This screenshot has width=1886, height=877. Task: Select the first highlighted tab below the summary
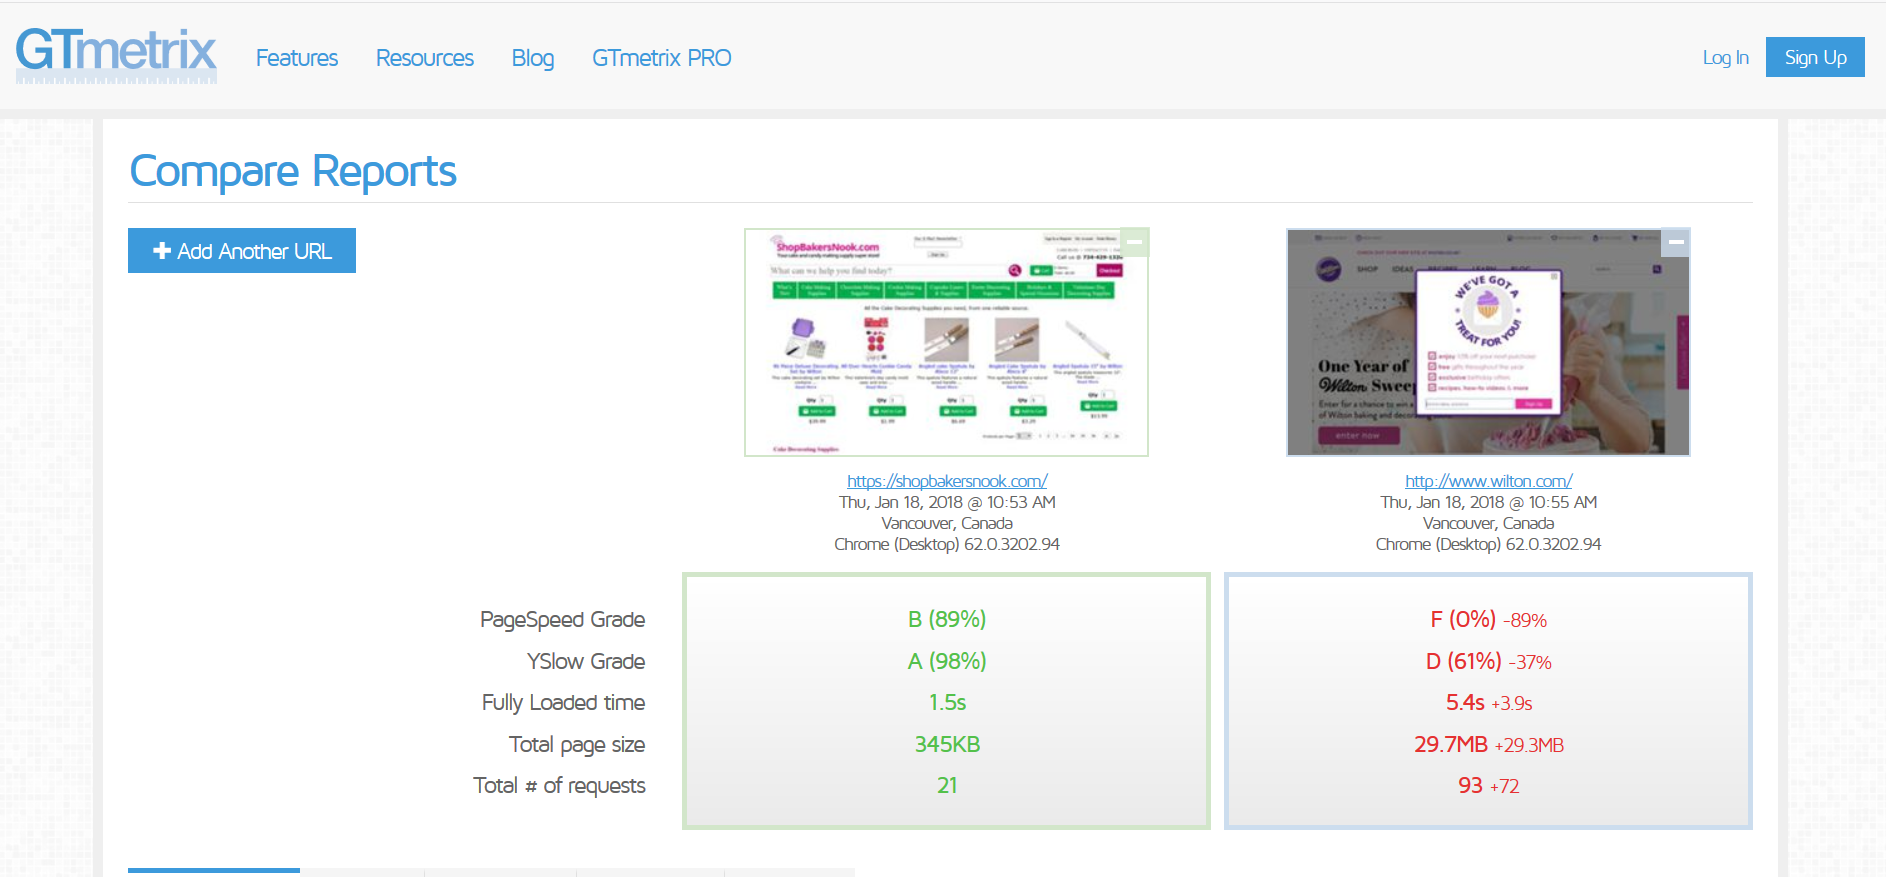pos(214,872)
